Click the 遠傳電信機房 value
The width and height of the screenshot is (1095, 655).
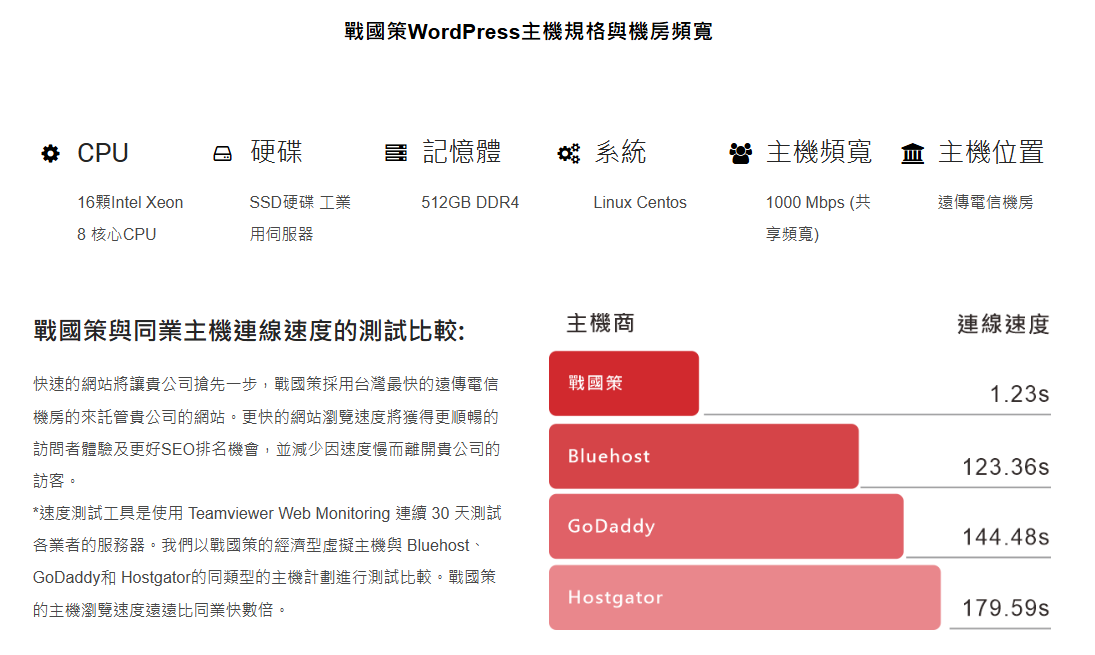point(985,203)
